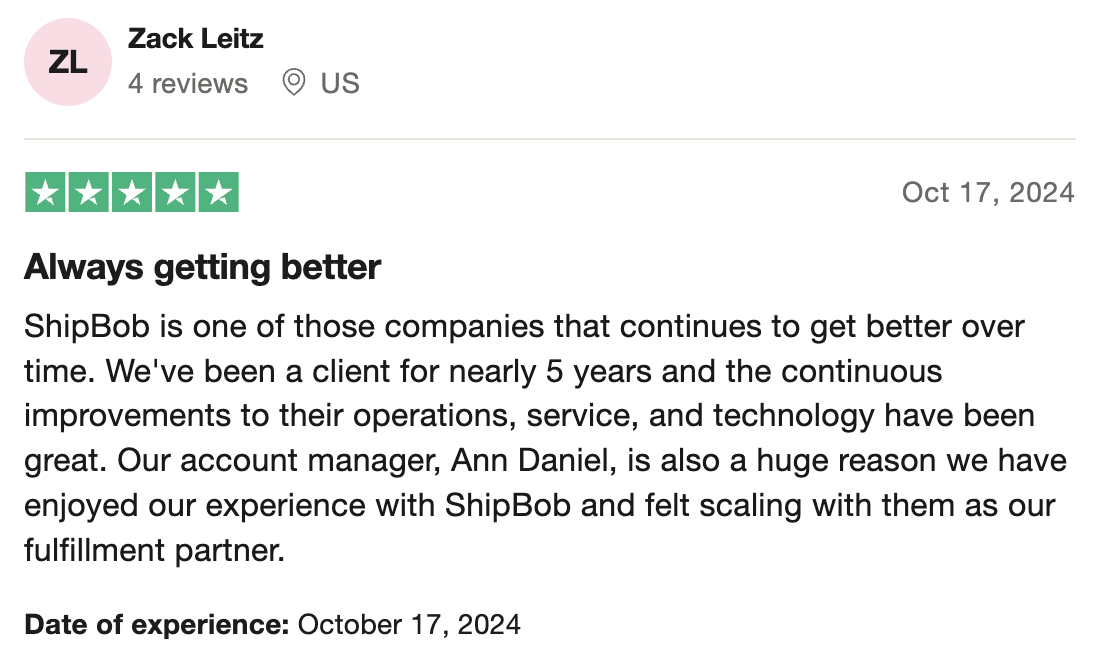Click the fifth green star
The image size is (1112, 650).
[x=218, y=192]
